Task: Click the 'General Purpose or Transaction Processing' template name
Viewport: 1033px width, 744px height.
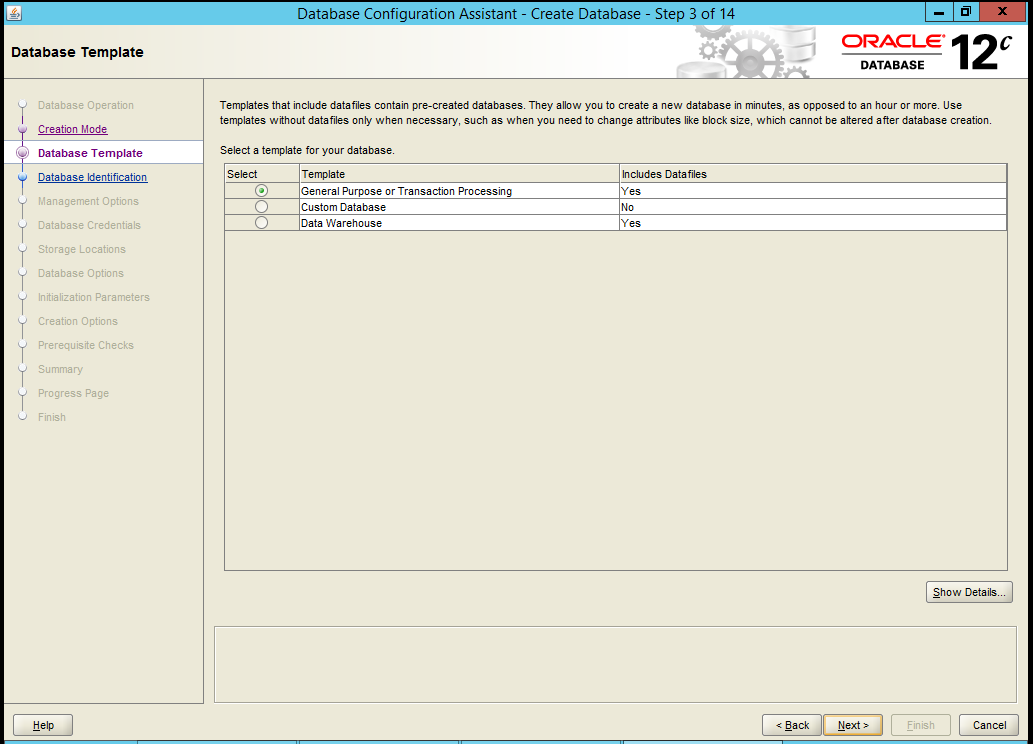Action: (406, 191)
